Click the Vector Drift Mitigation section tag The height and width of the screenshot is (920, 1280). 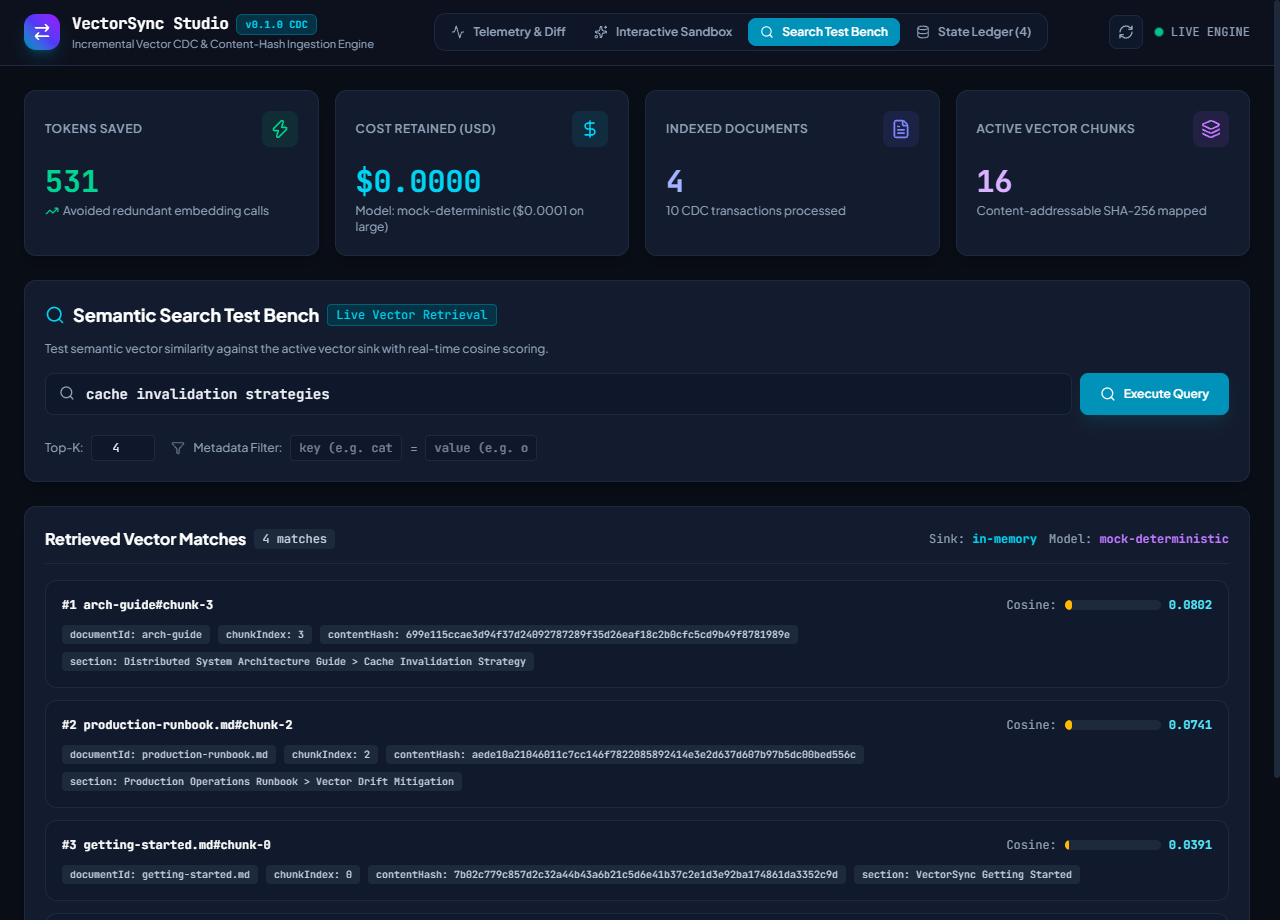pyautogui.click(x=262, y=781)
